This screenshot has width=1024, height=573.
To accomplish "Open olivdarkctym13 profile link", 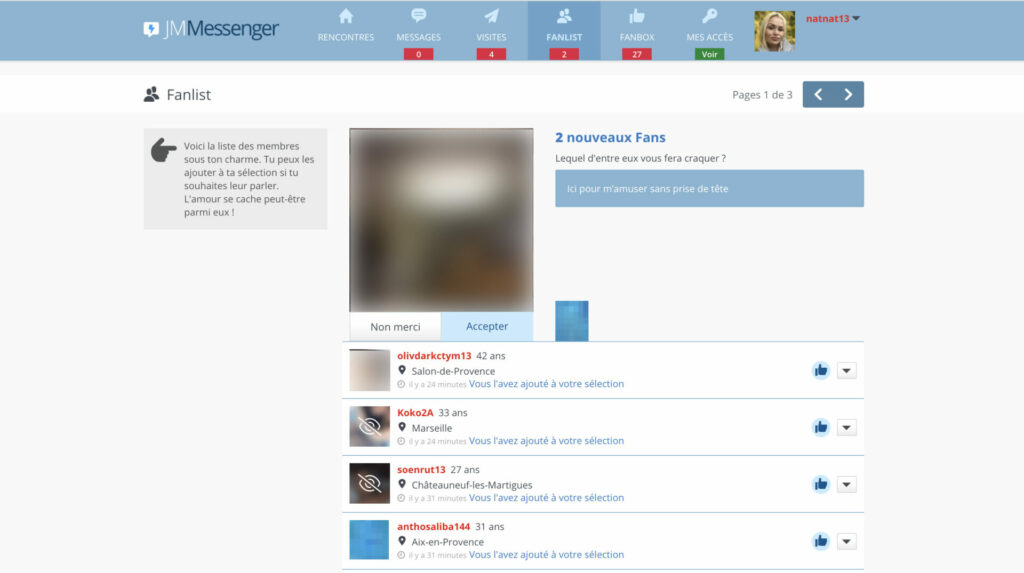I will pos(434,355).
